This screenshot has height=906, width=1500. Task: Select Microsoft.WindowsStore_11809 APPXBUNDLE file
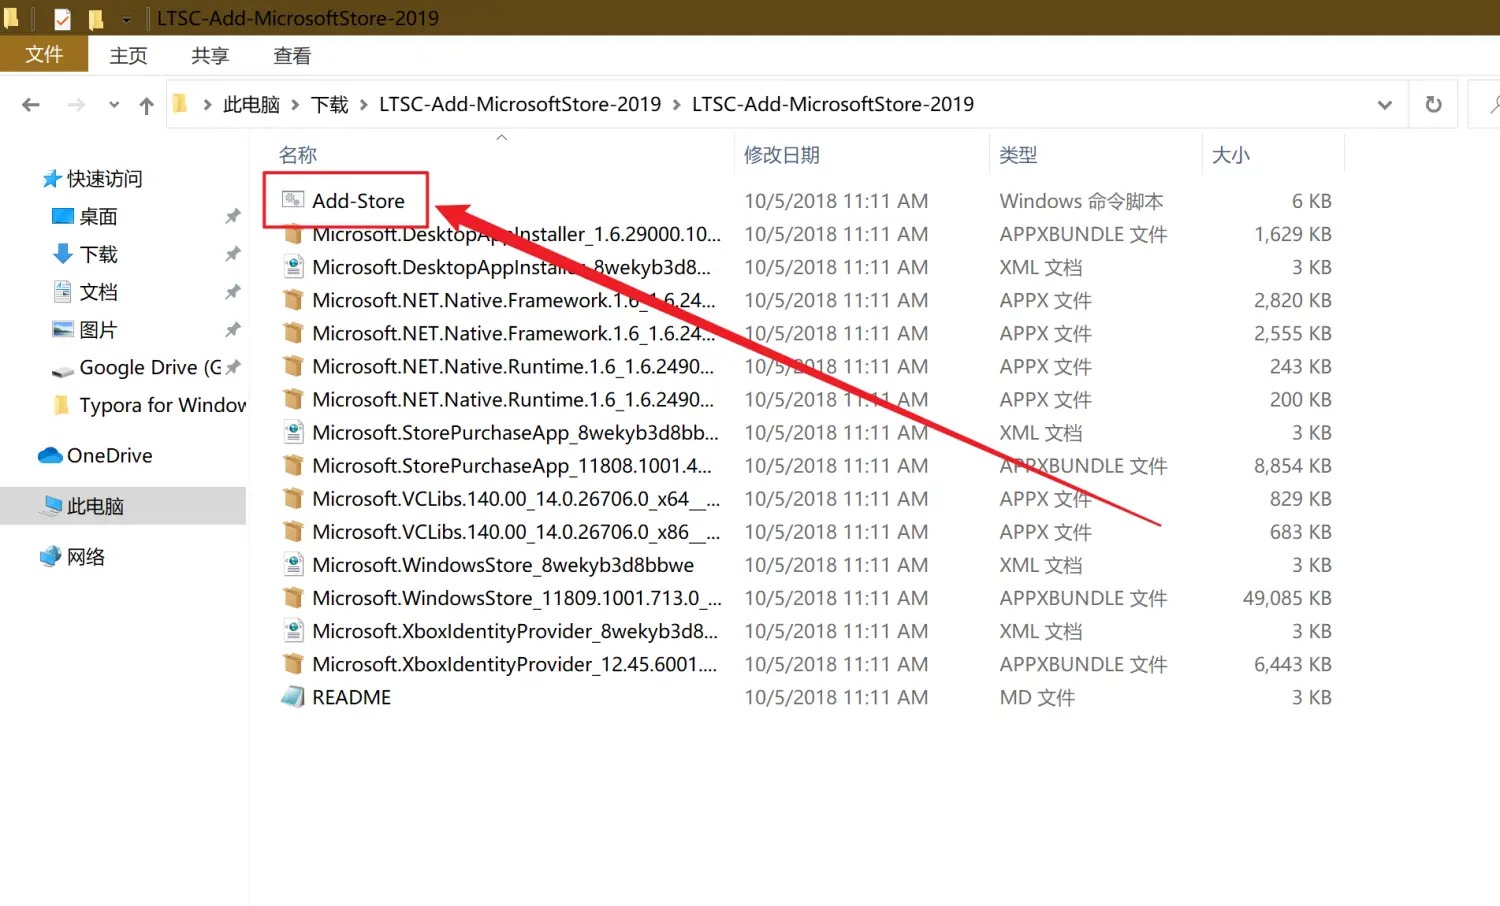tap(505, 598)
